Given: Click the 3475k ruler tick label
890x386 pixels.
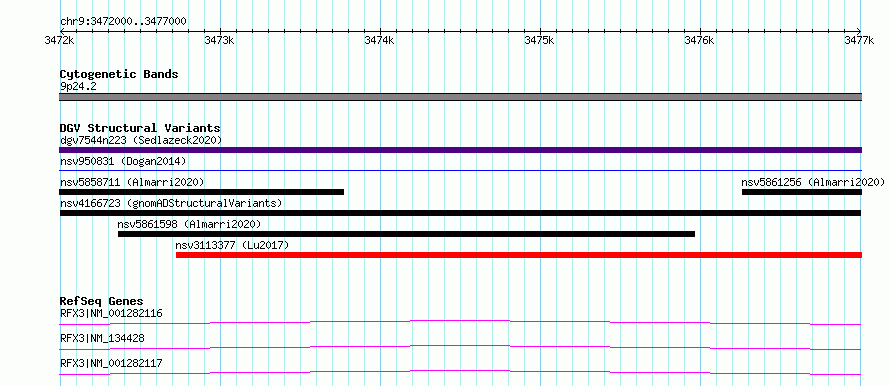Looking at the screenshot, I should click(x=540, y=41).
